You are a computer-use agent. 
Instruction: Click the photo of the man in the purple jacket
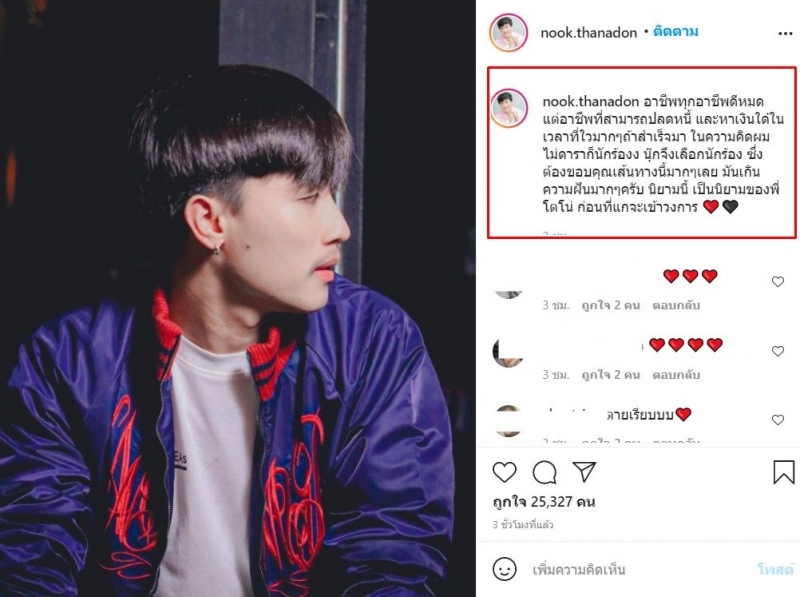coord(238,298)
